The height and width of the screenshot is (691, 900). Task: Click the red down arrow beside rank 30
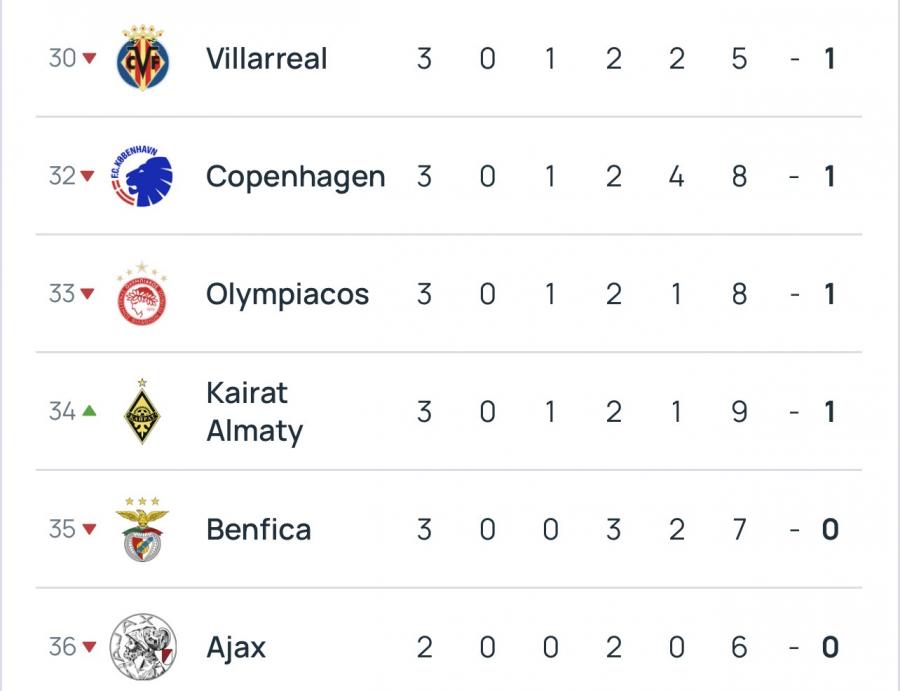click(x=89, y=59)
